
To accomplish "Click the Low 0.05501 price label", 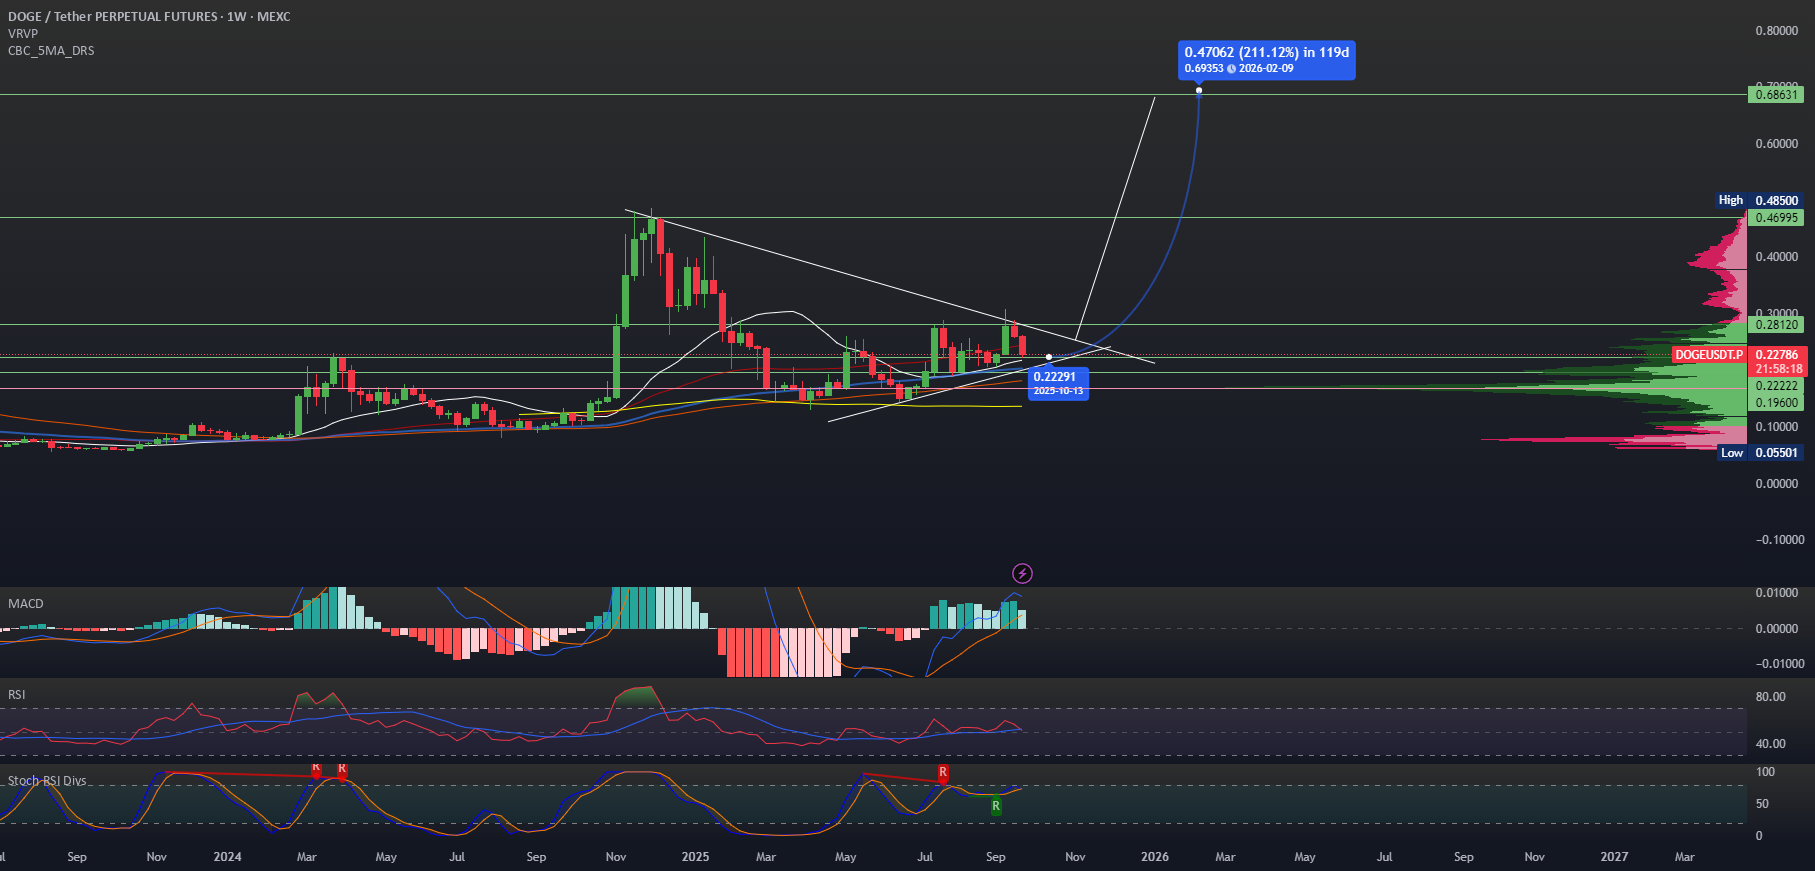I will (1760, 453).
